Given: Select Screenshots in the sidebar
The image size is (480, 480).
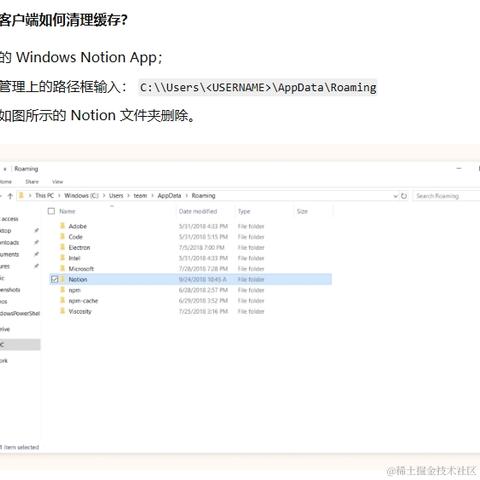Looking at the screenshot, I should [10, 290].
